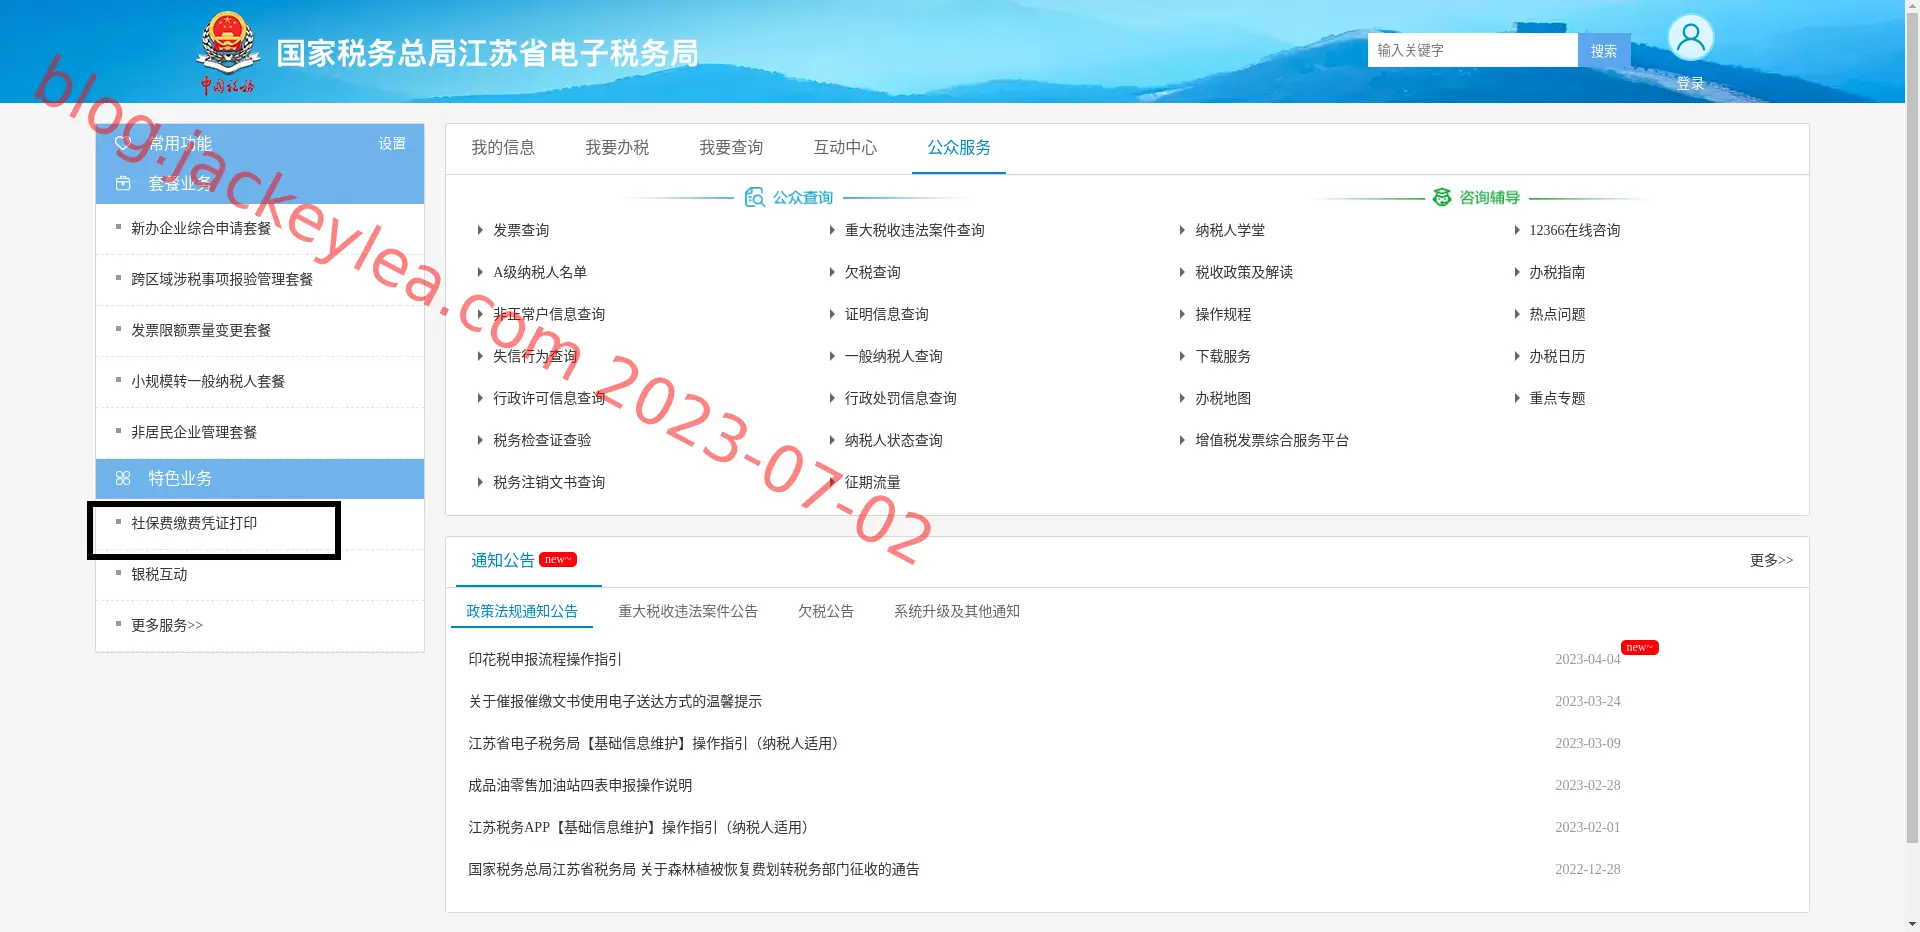This screenshot has height=932, width=1920.
Task: Open 行政处罚信息查询
Action: click(900, 398)
